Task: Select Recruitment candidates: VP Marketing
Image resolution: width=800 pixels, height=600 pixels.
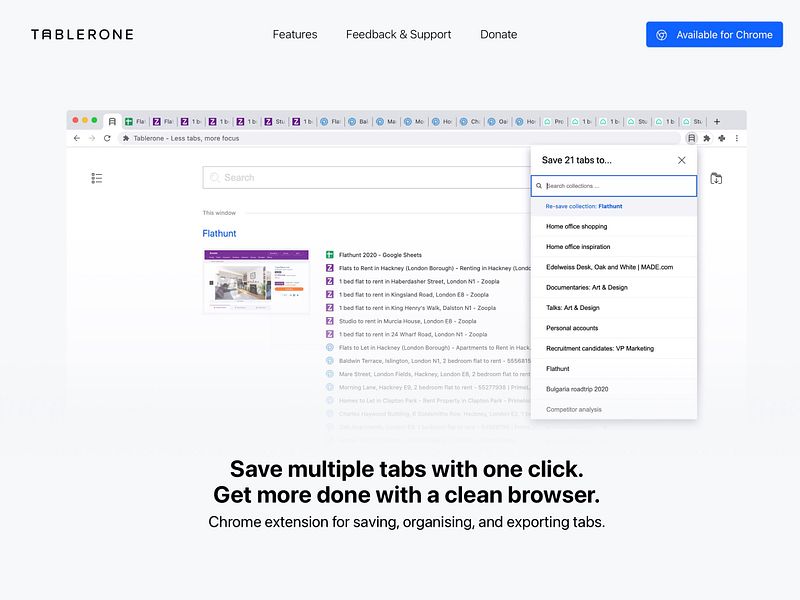Action: (x=614, y=348)
